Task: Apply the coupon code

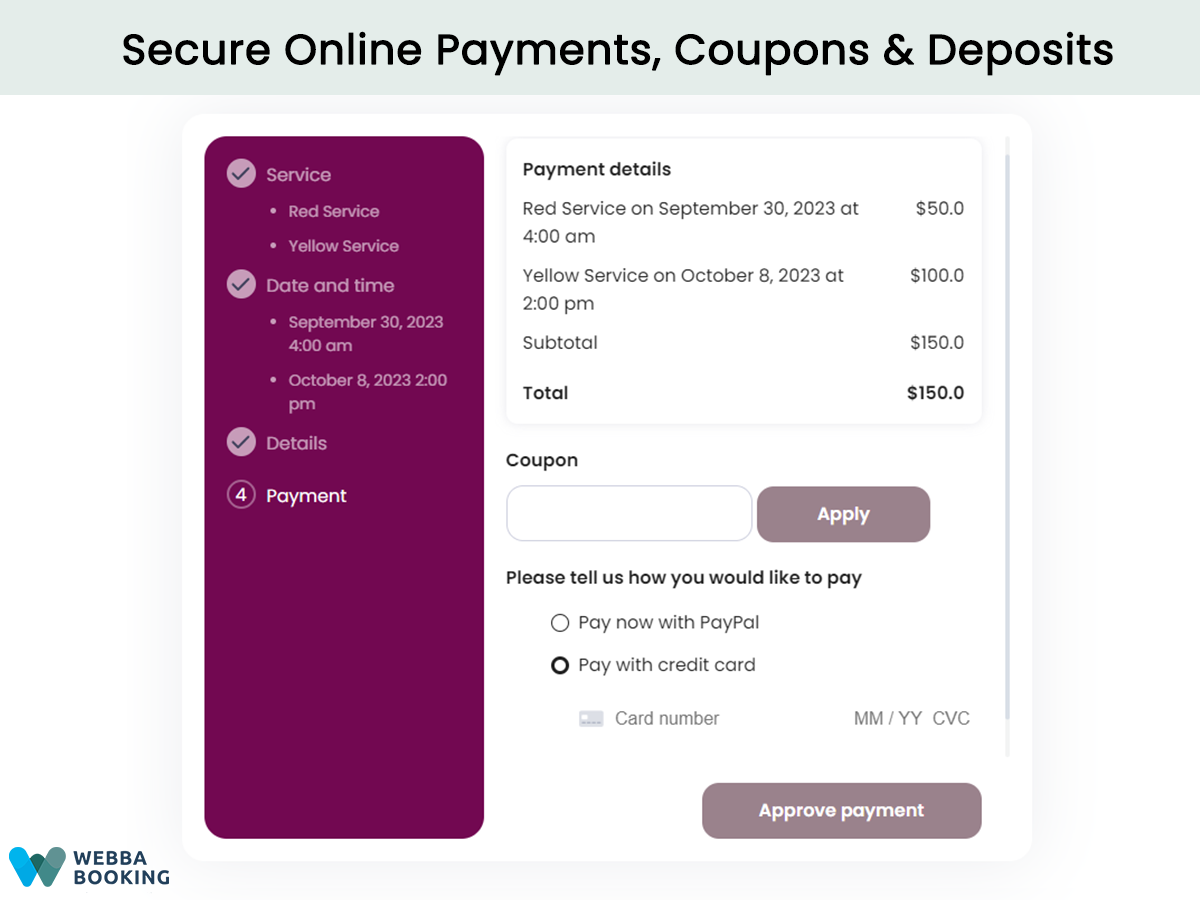Action: point(843,514)
